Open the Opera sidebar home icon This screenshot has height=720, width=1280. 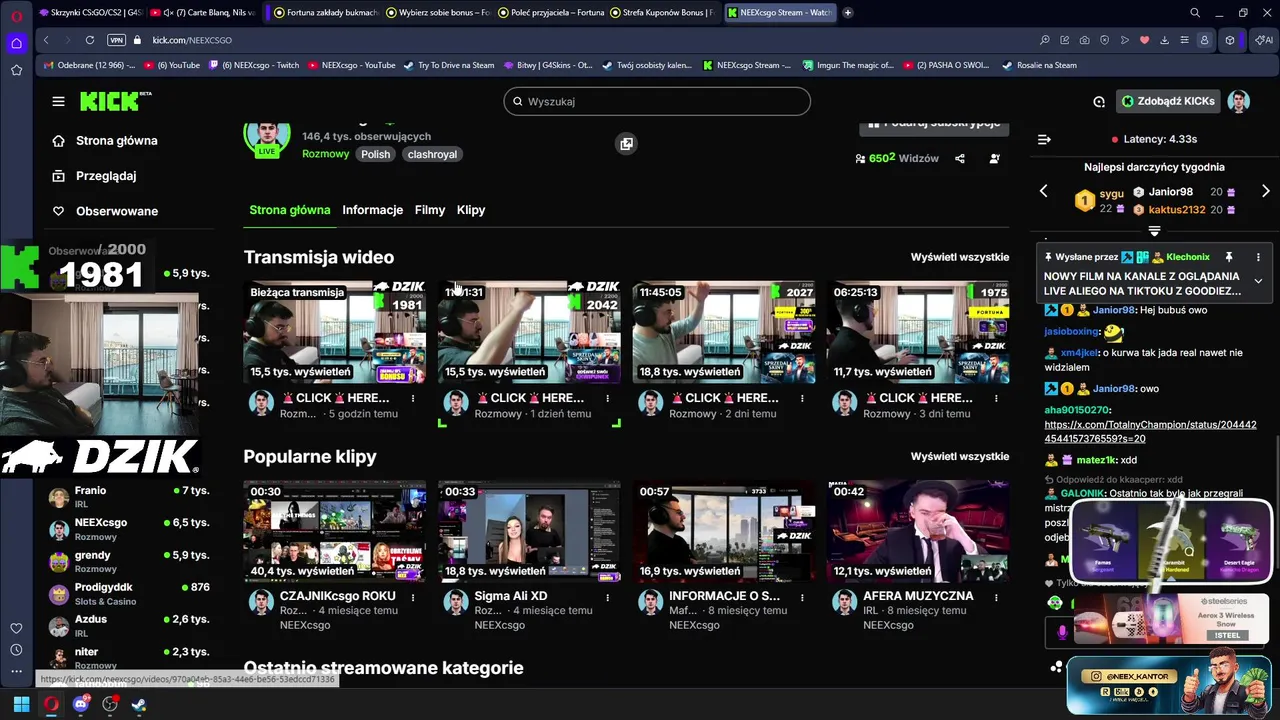[16, 43]
